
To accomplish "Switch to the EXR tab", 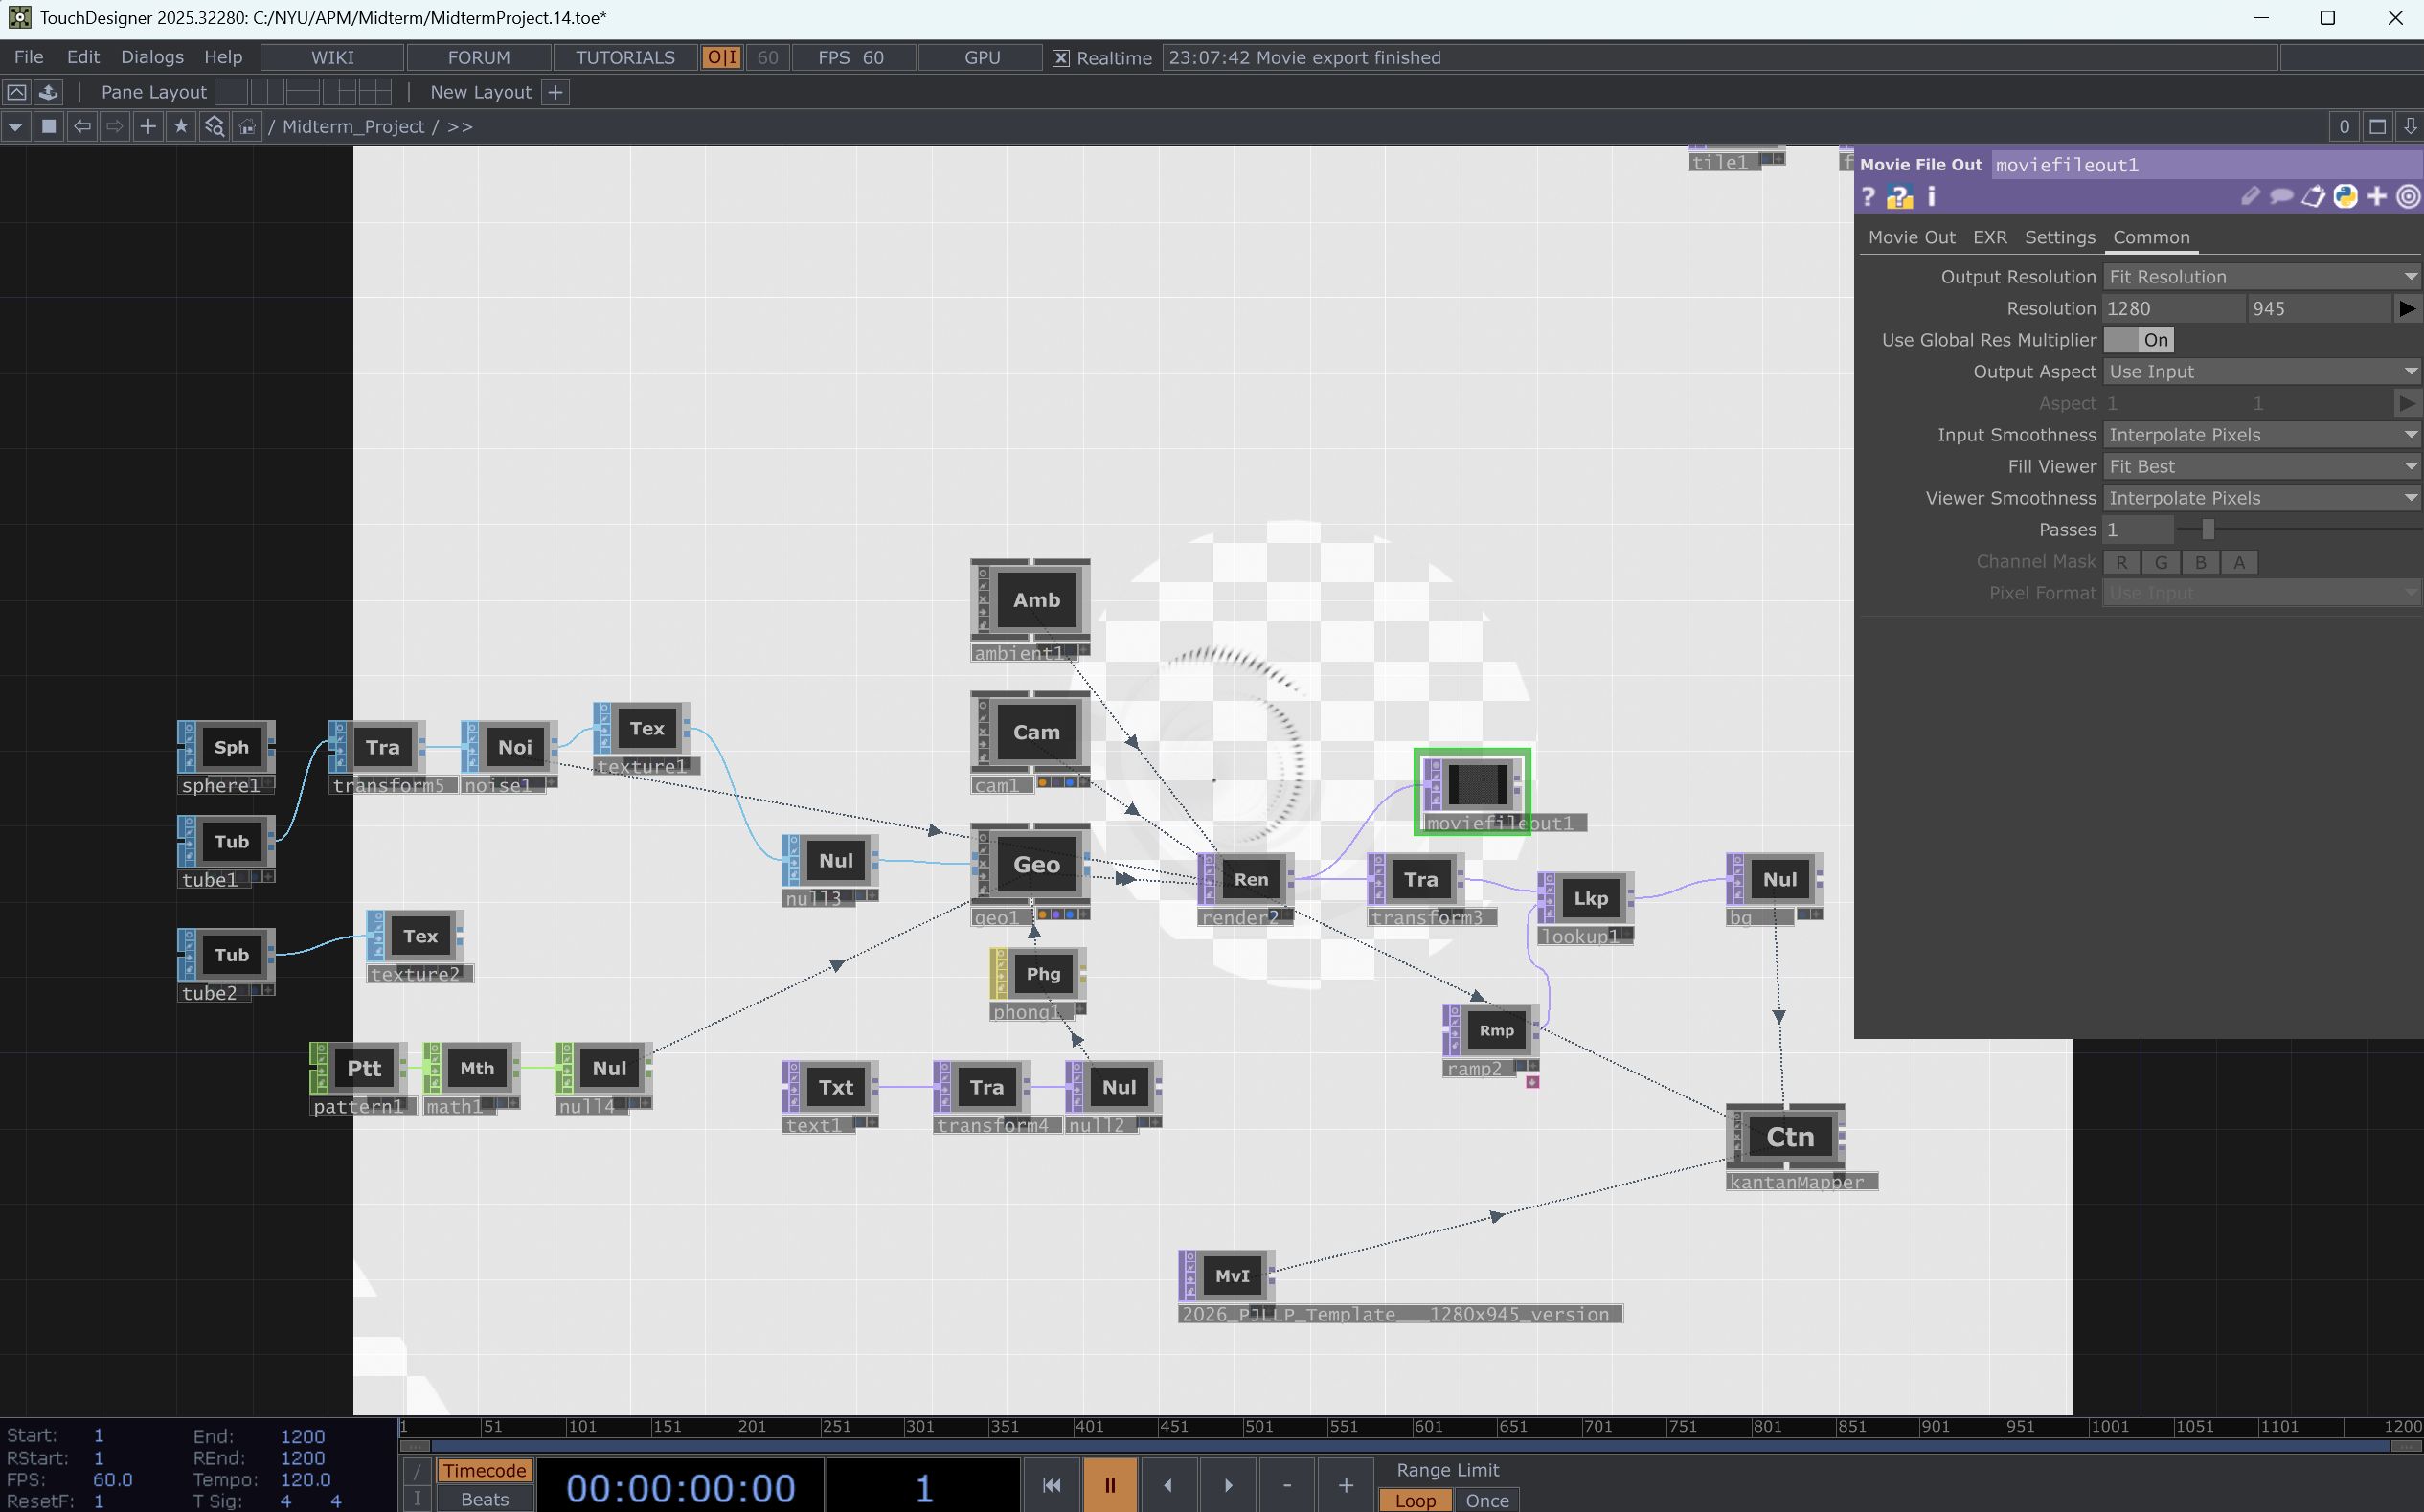I will pyautogui.click(x=1989, y=237).
